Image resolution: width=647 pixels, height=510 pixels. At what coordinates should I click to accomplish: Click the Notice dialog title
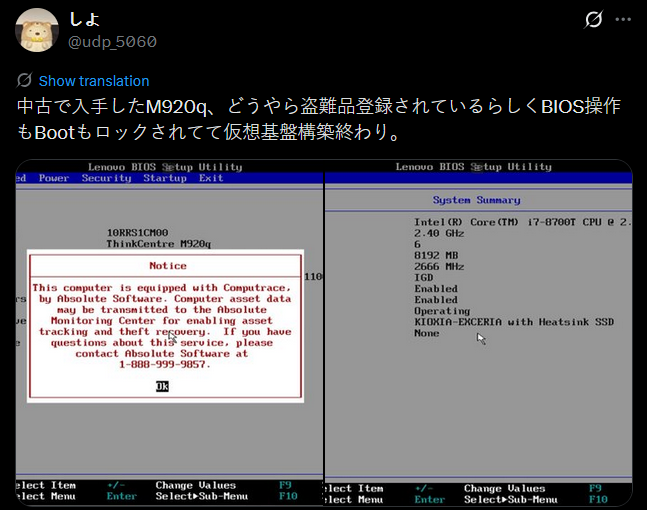click(x=167, y=266)
